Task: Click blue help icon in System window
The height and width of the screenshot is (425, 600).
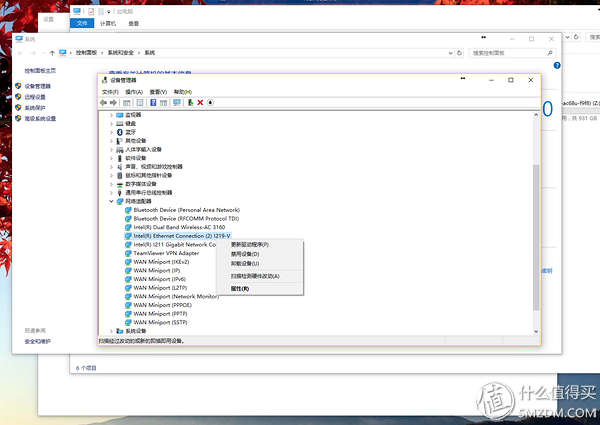Action: point(557,65)
